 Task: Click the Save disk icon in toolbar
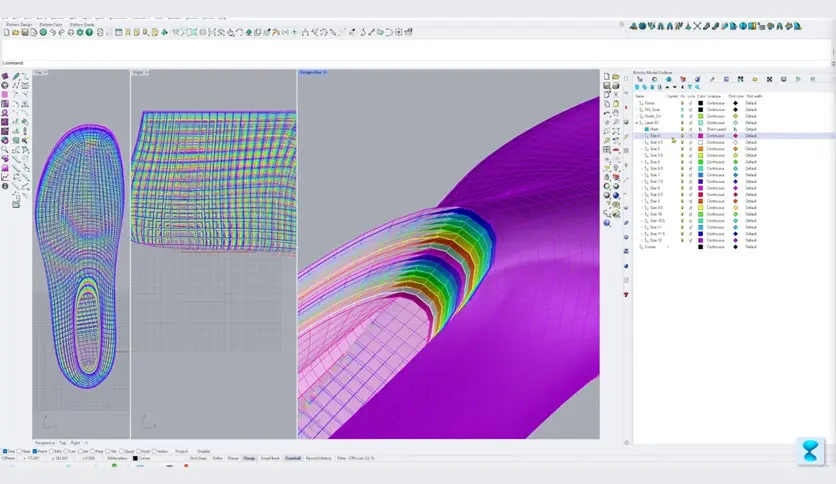[x=25, y=33]
